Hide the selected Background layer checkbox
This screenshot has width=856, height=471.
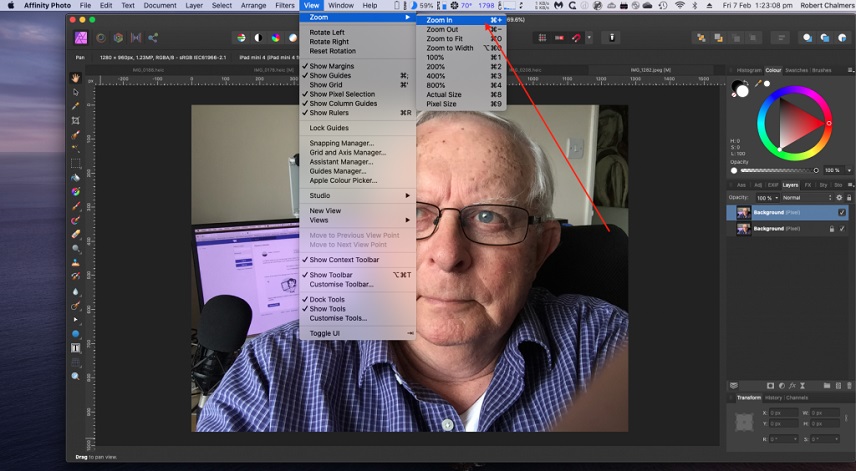tap(842, 212)
